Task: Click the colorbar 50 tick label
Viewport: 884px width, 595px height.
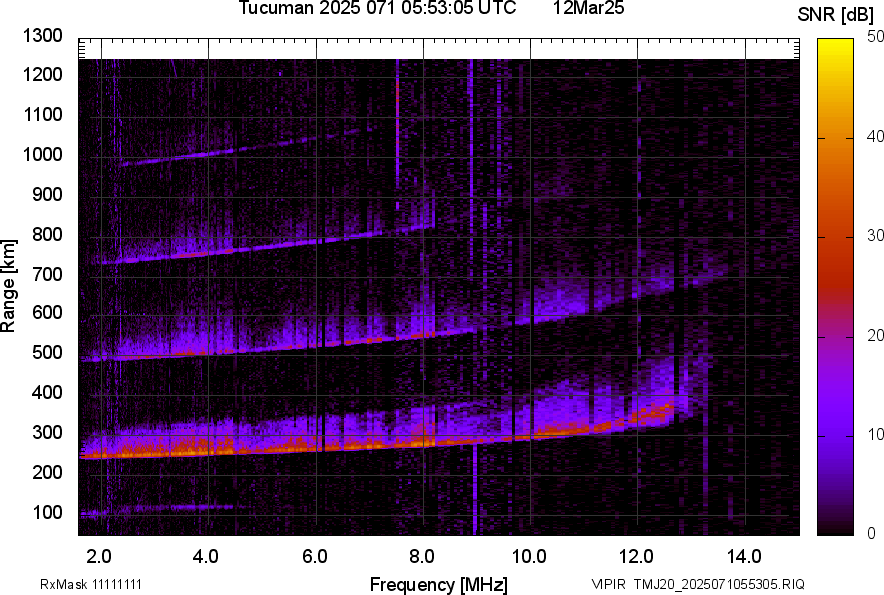Action: point(876,37)
